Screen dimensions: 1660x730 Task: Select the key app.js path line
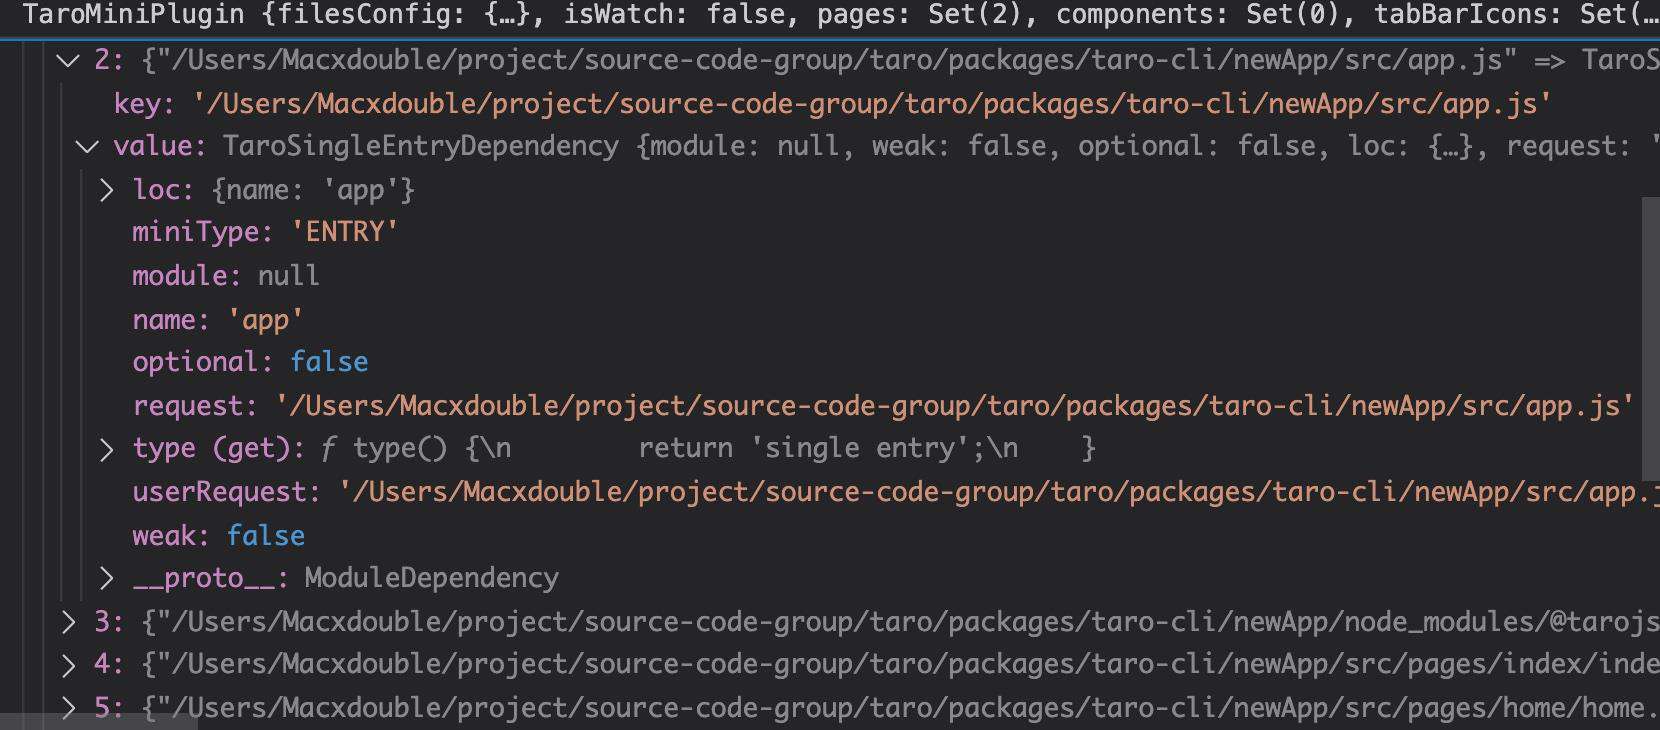pos(832,103)
